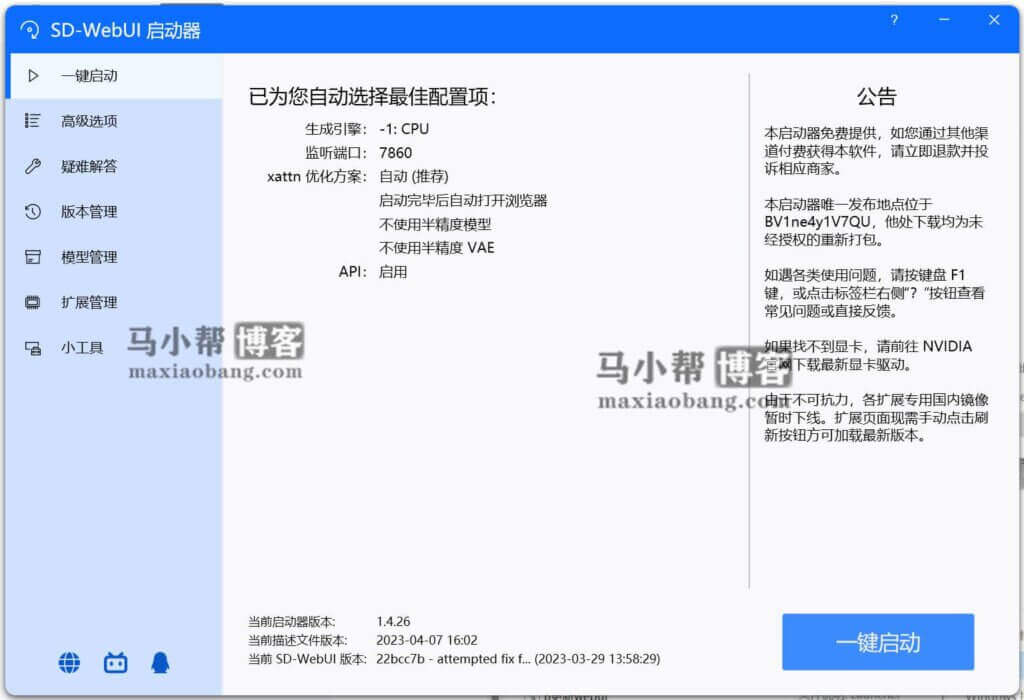Click the Bilibili TV icon
The width and height of the screenshot is (1024, 700).
pyautogui.click(x=115, y=662)
